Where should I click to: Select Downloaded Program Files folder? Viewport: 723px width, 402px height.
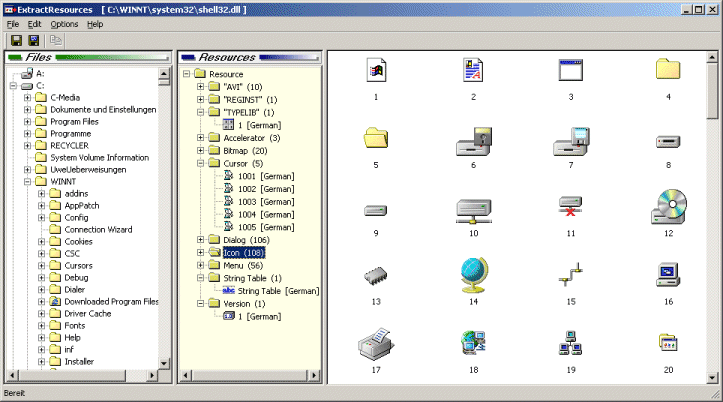(x=111, y=302)
